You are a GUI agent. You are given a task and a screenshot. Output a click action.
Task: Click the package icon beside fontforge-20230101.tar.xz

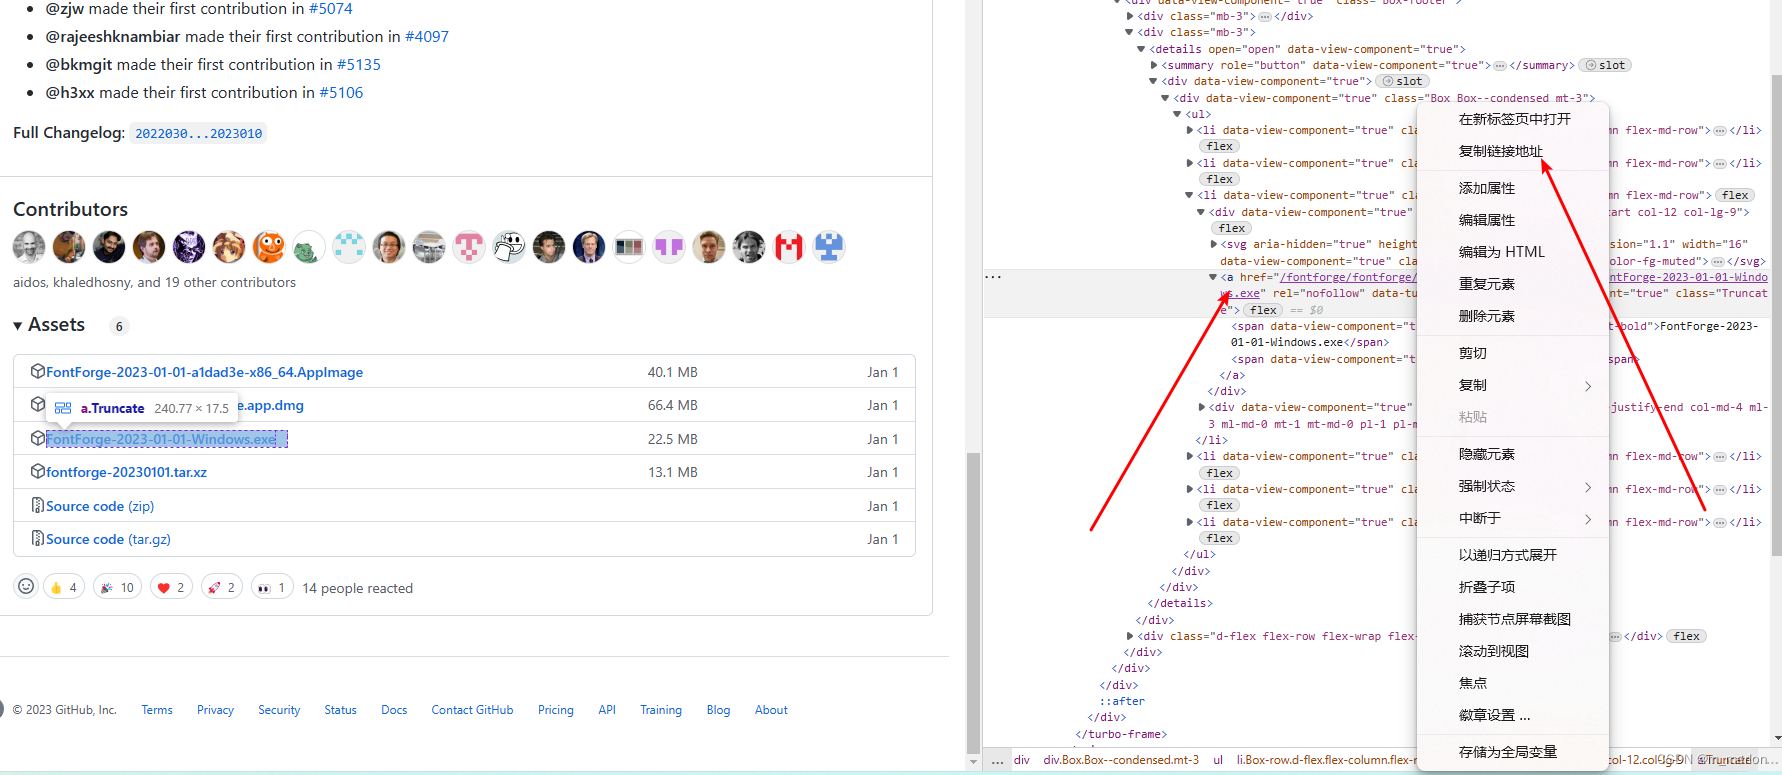pyautogui.click(x=38, y=471)
